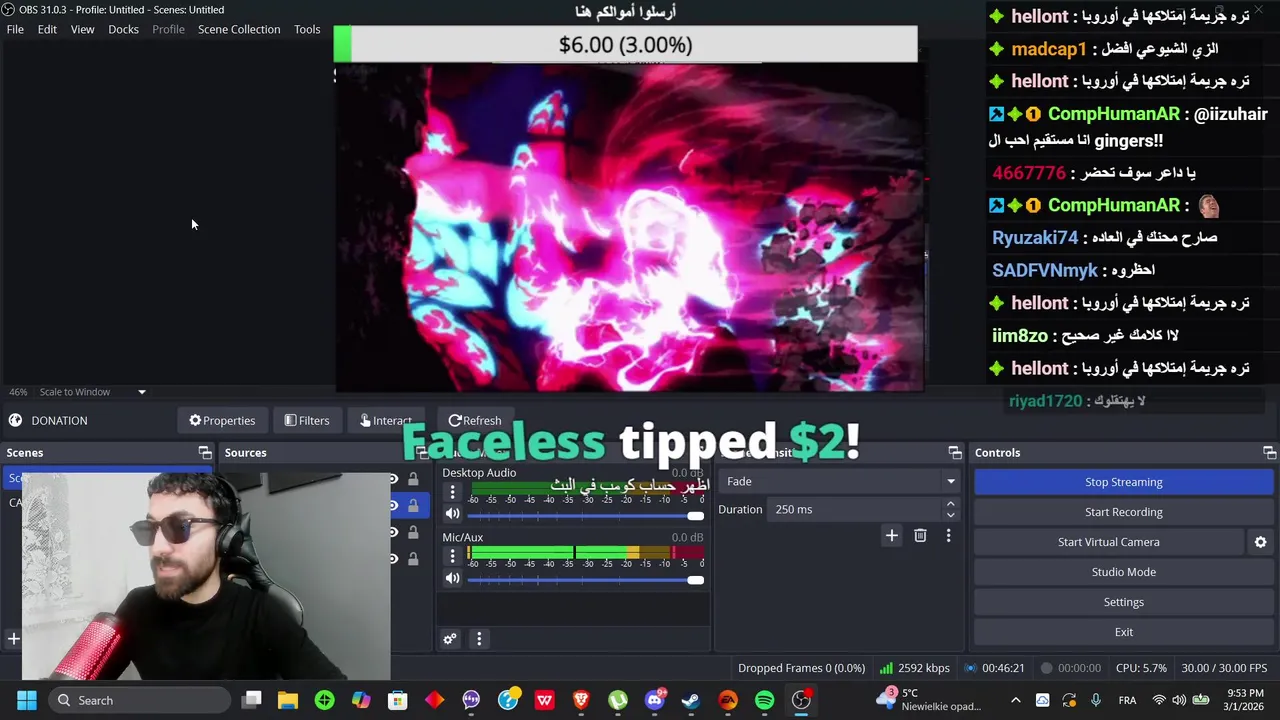Click the Exit button in Controls
Viewport: 1280px width, 720px height.
1123,632
